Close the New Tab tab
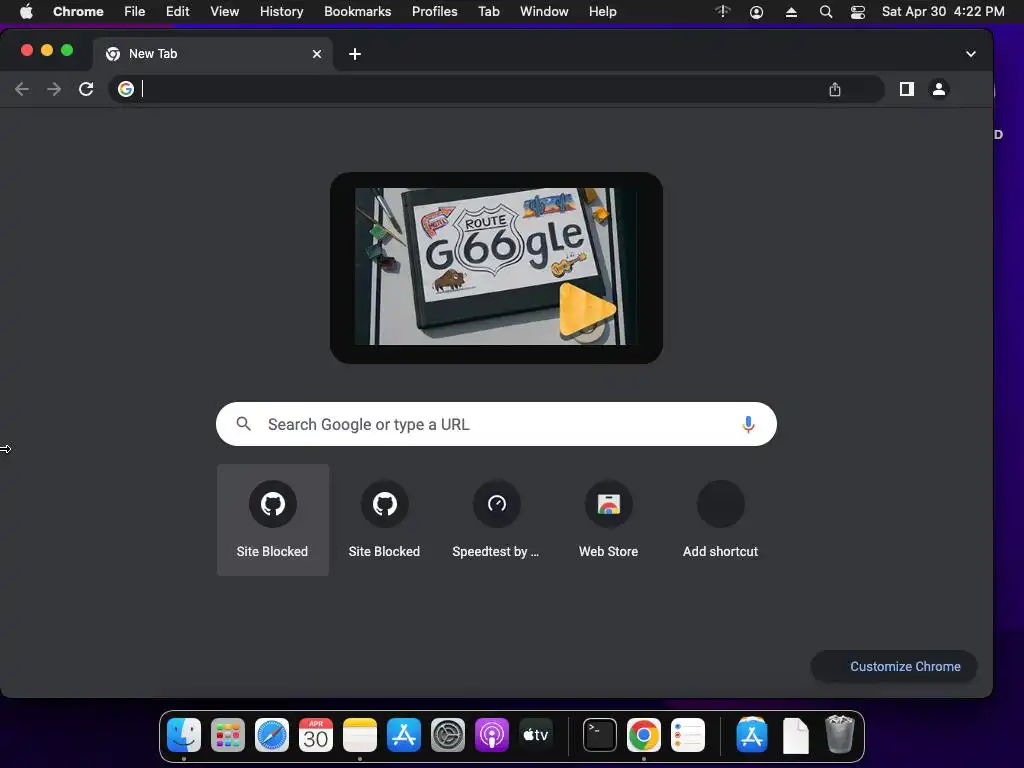The image size is (1024, 768). tap(317, 54)
